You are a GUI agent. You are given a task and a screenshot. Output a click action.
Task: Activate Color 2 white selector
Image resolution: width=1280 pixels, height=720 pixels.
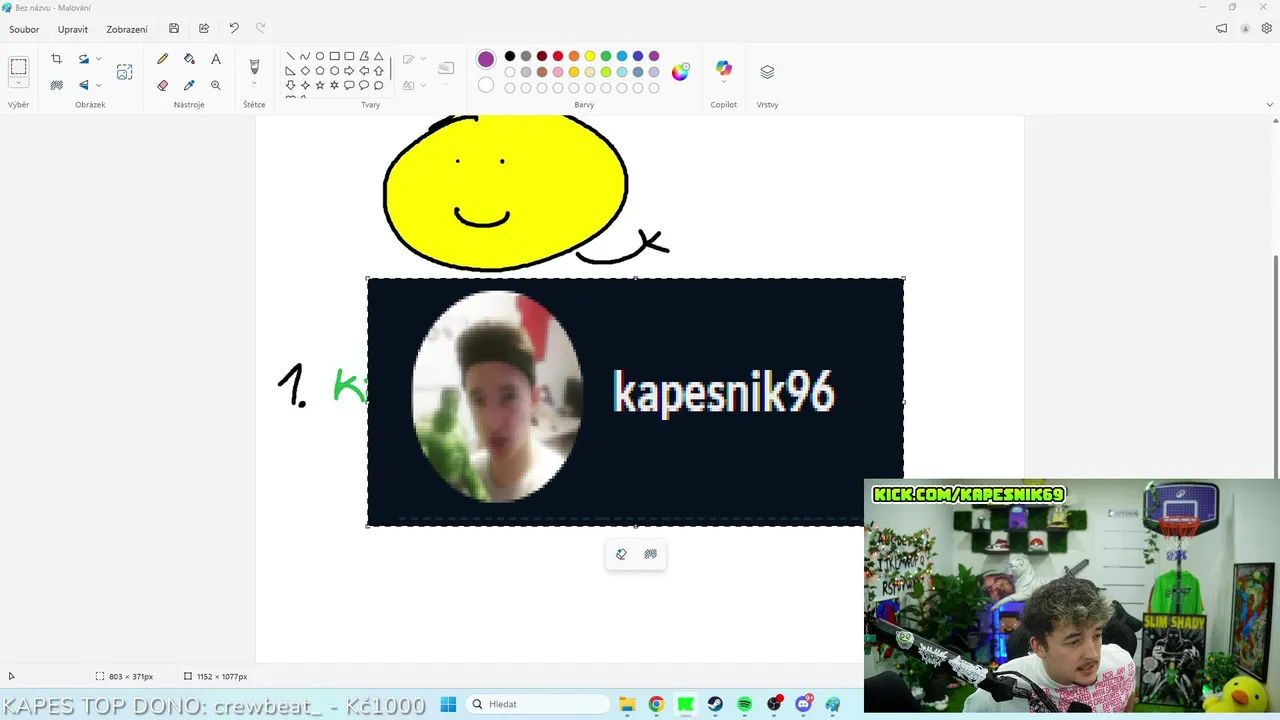click(486, 85)
